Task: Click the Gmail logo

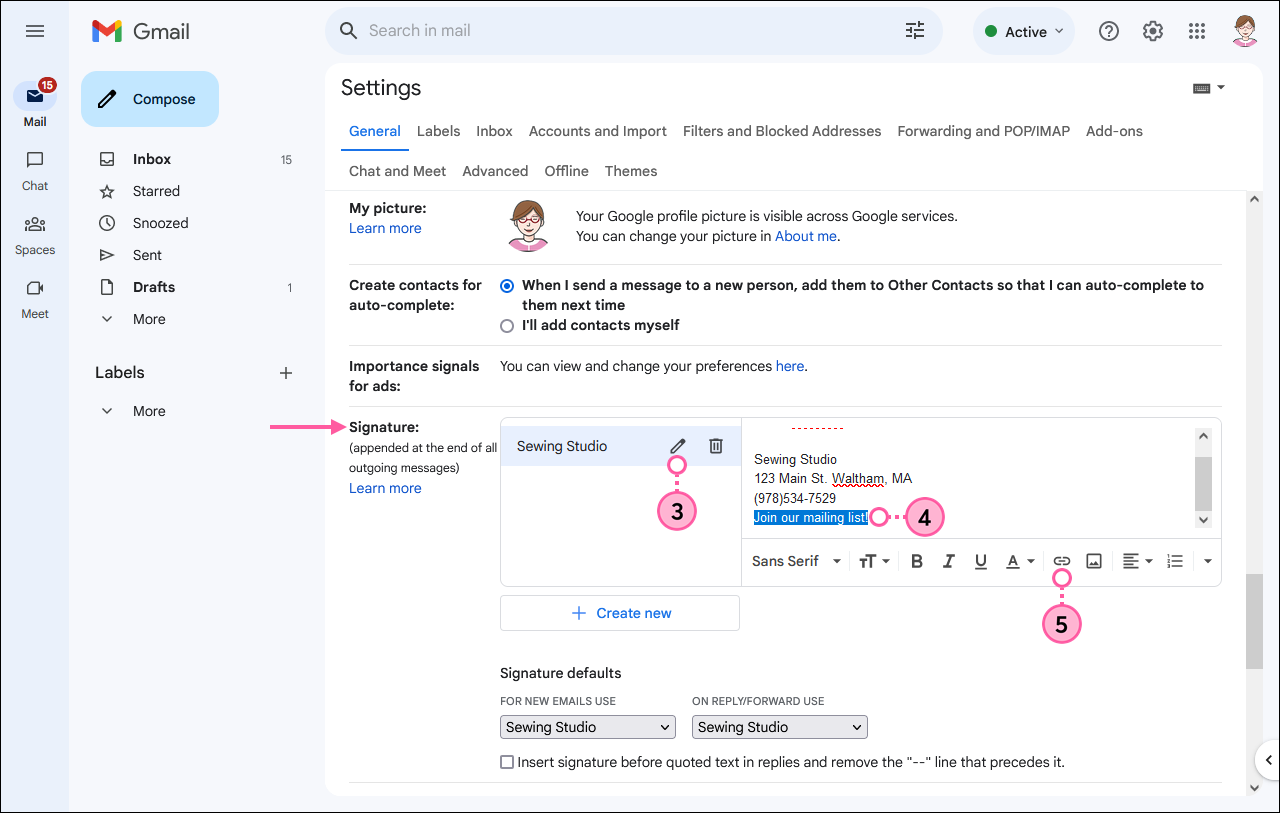Action: (140, 31)
